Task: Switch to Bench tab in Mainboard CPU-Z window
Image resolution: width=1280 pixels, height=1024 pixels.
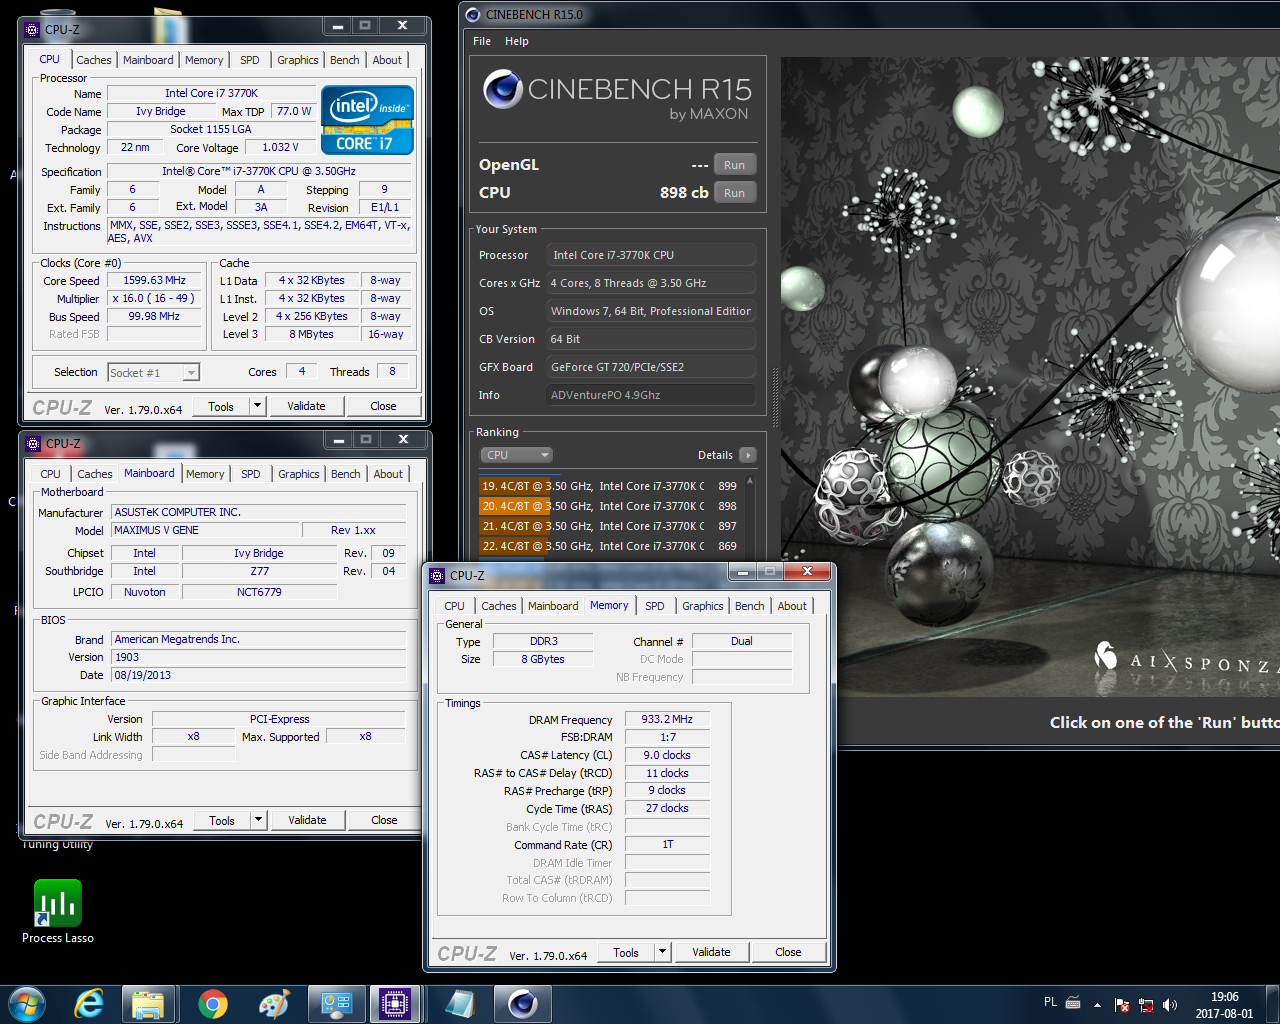Action: [x=346, y=474]
